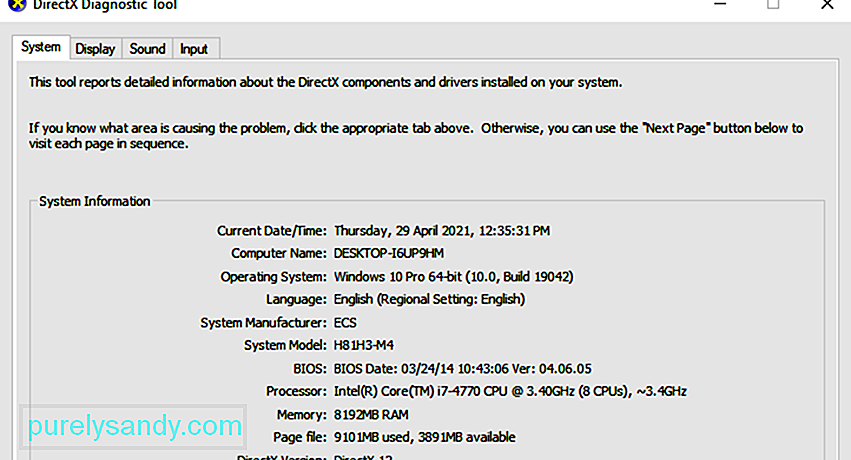Click the System Manufacturer value ECS
The width and height of the screenshot is (851, 460).
[x=345, y=323]
